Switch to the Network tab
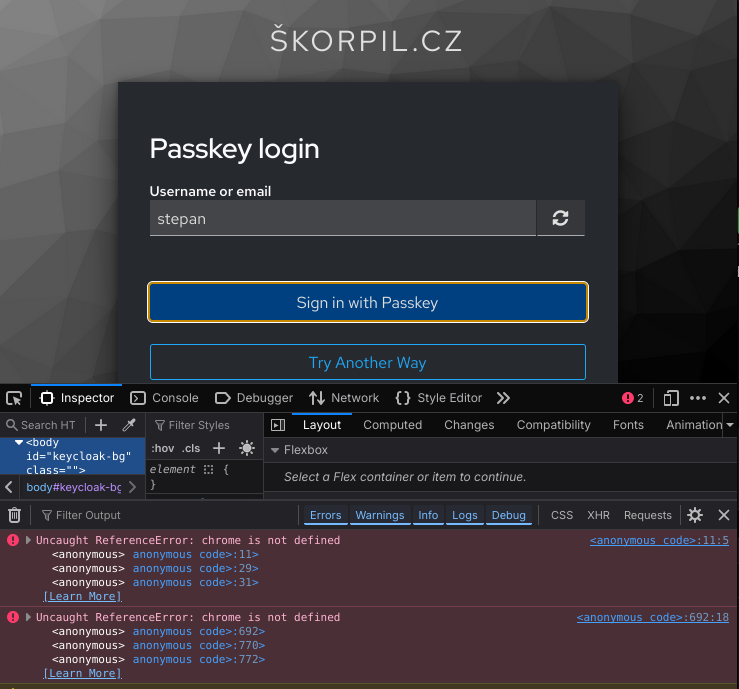Image resolution: width=739 pixels, height=689 pixels. tap(344, 398)
